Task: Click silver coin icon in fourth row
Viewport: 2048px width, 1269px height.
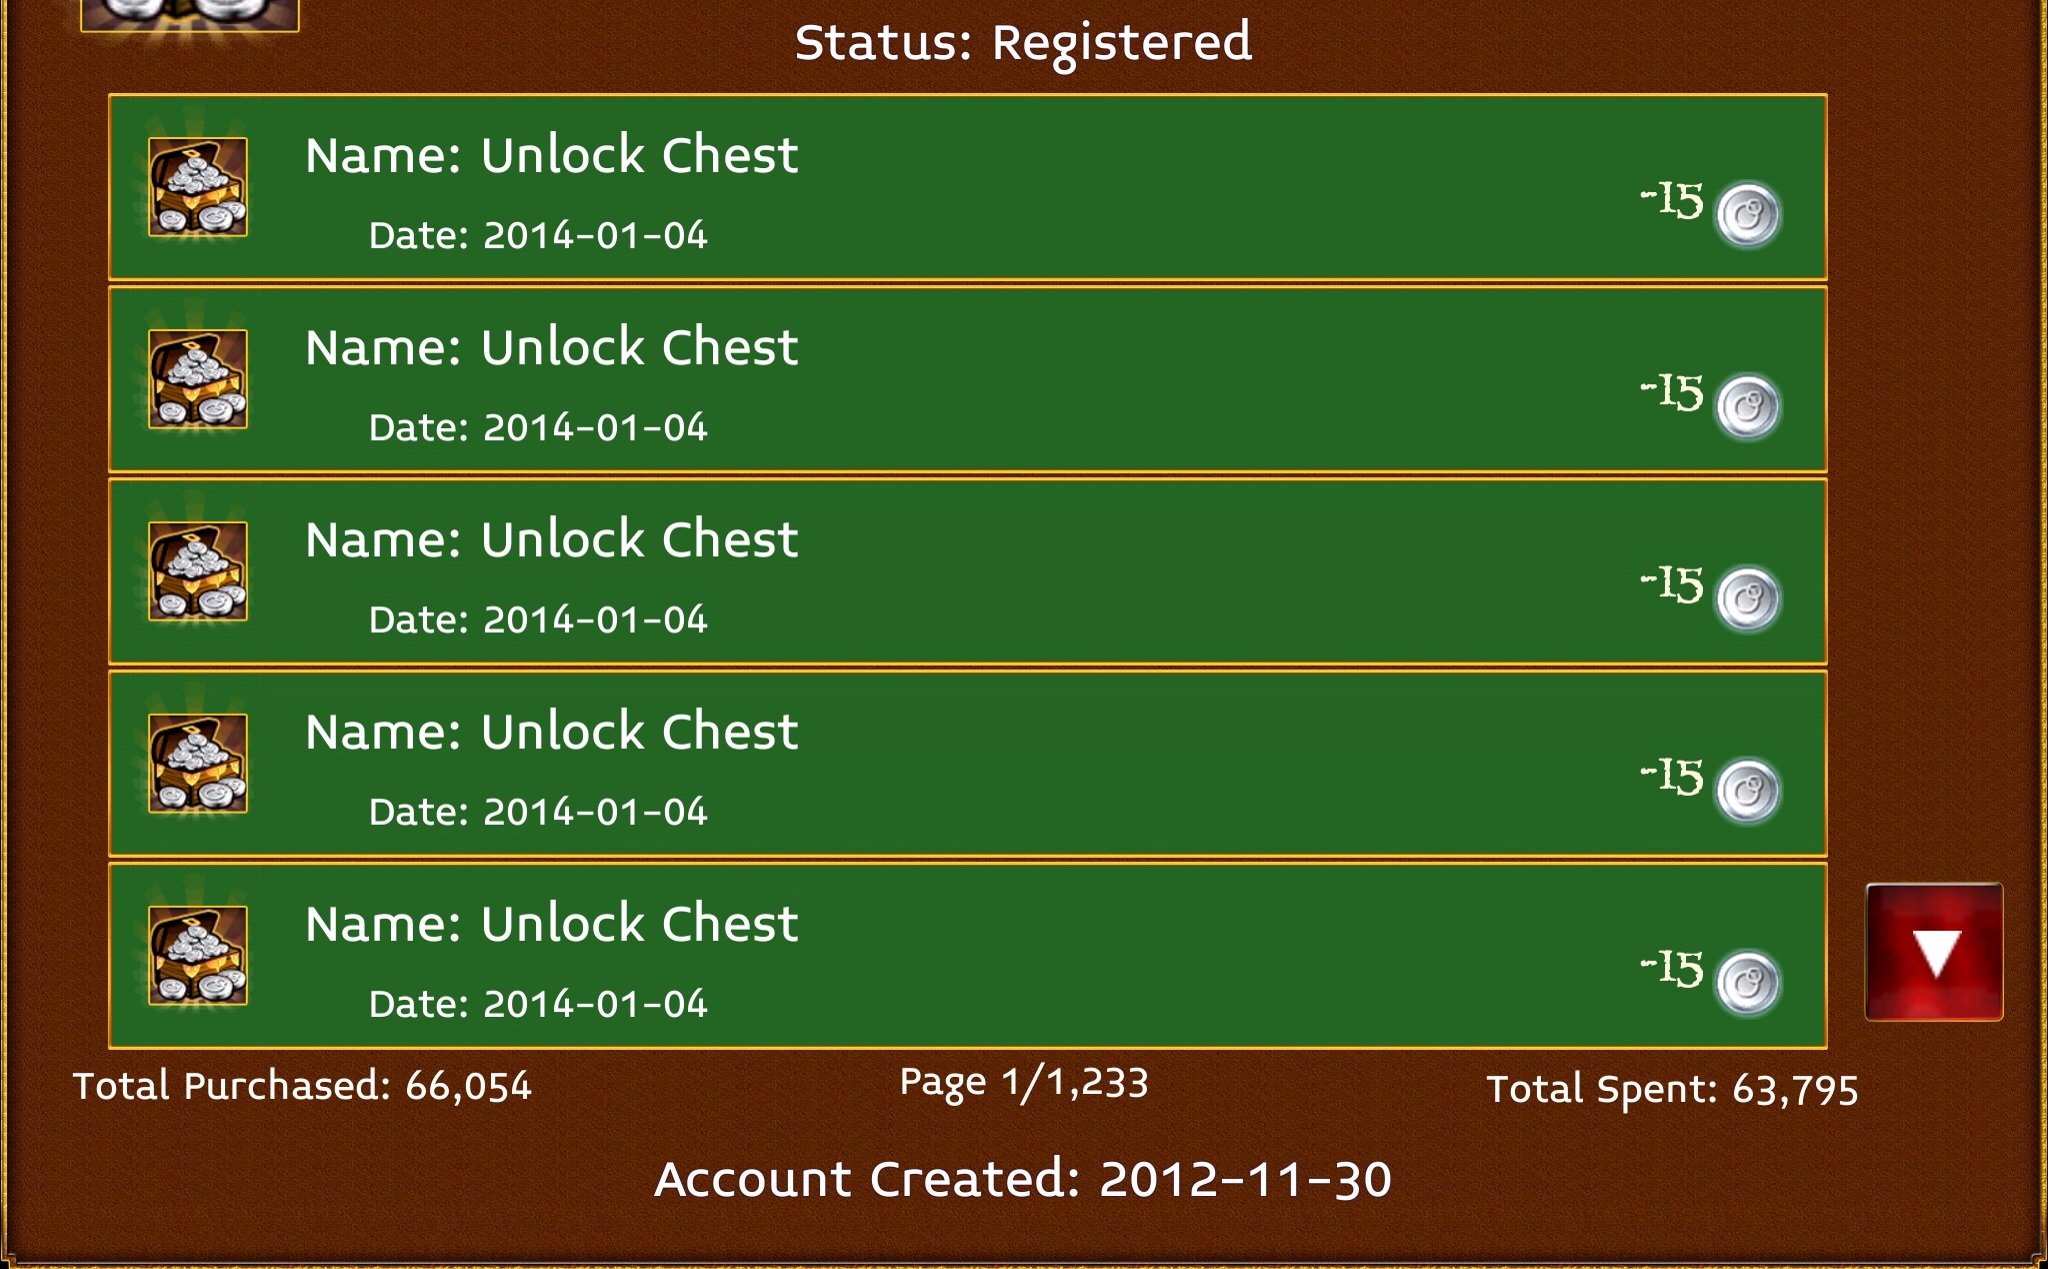Action: point(1747,791)
